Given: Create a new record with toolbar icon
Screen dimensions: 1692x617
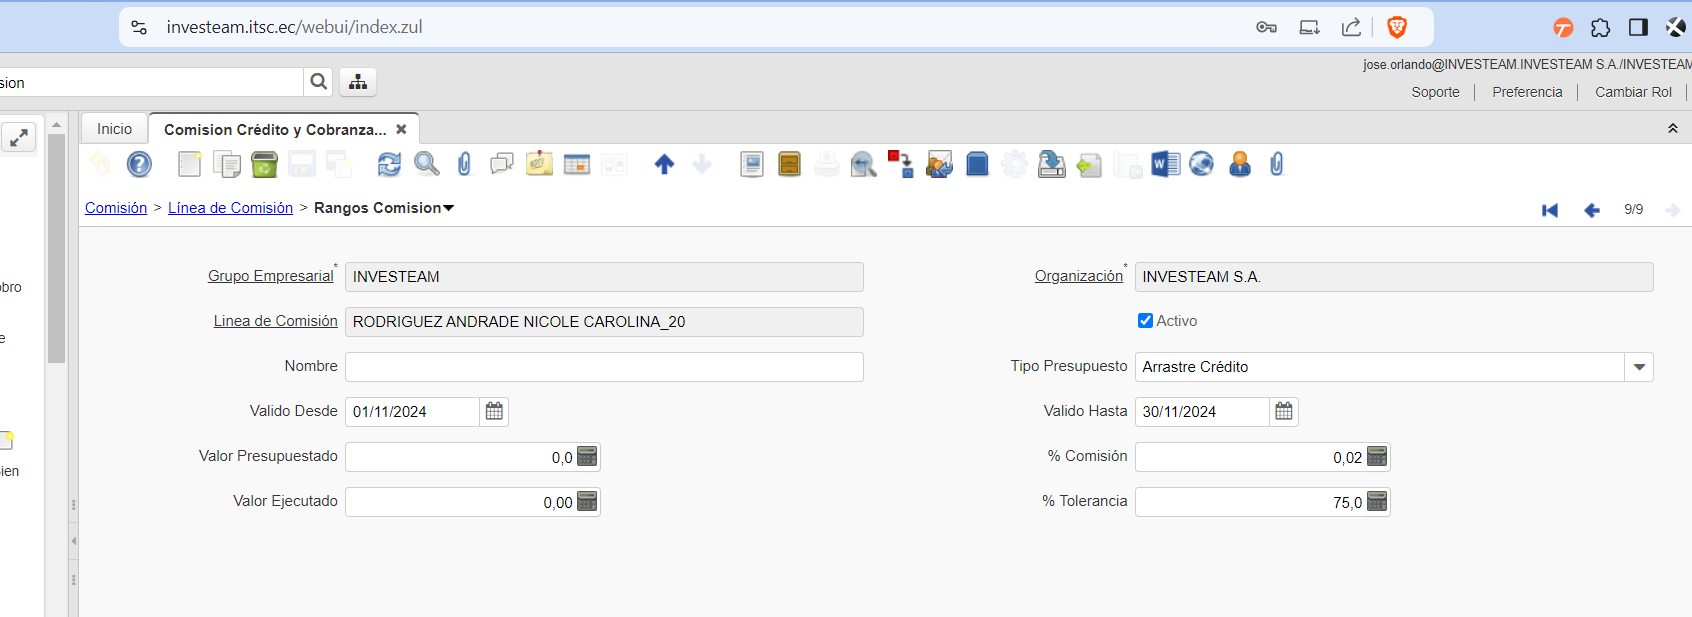Looking at the screenshot, I should (x=189, y=164).
